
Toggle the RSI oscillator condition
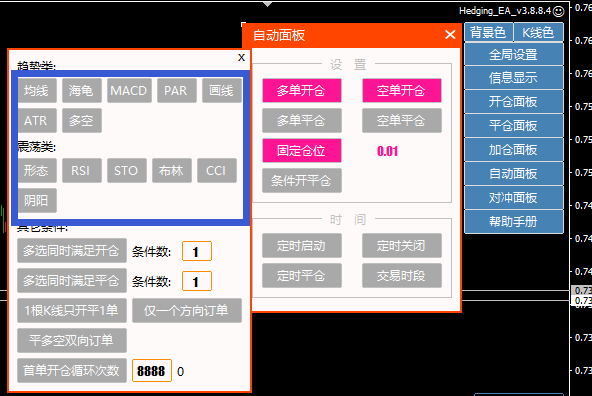point(82,171)
